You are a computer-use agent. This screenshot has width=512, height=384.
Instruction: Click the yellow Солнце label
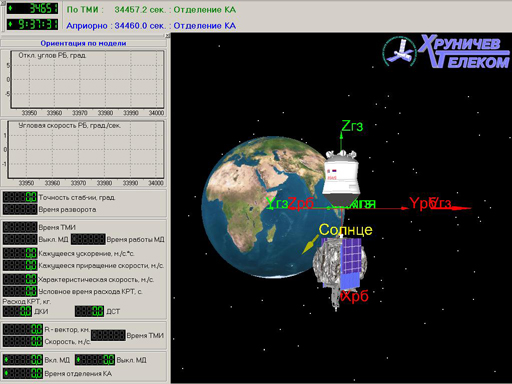click(346, 229)
